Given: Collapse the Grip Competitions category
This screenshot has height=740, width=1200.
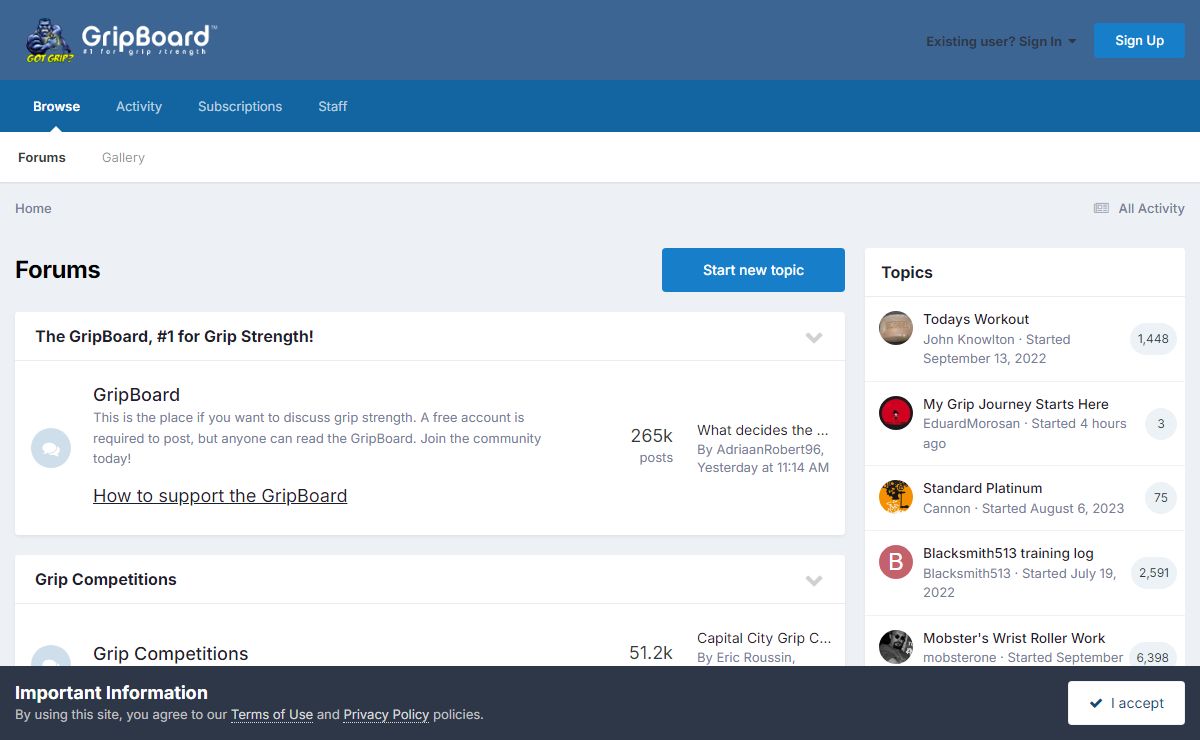Looking at the screenshot, I should pos(814,580).
